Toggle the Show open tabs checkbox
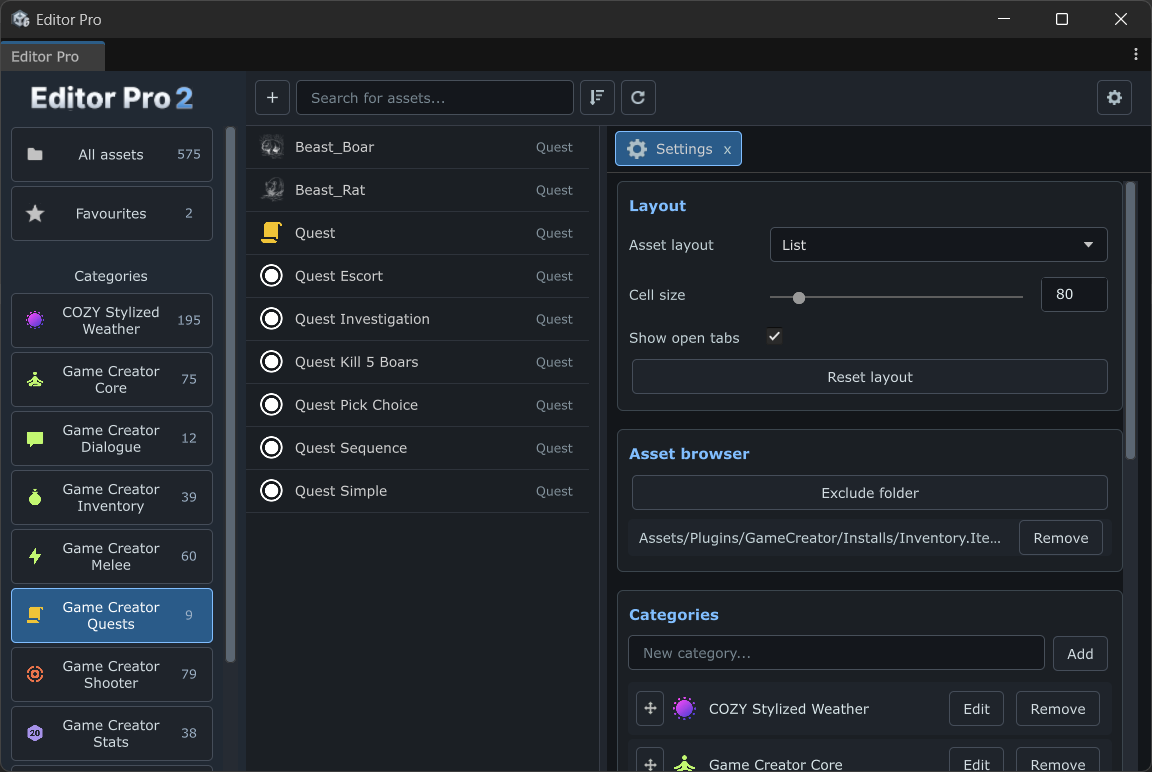 click(774, 337)
